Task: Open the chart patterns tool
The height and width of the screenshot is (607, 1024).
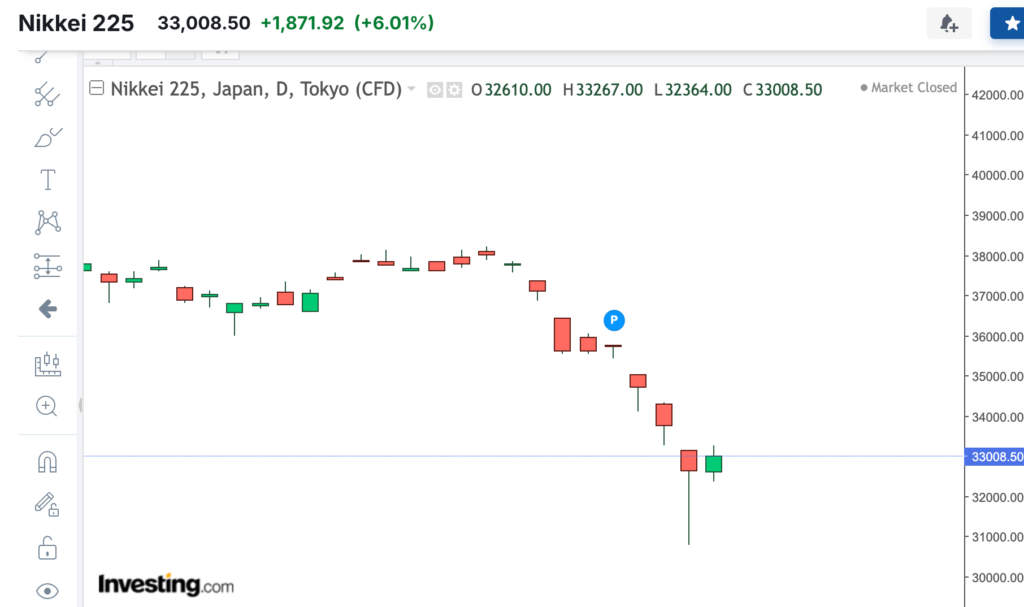Action: pos(47,222)
